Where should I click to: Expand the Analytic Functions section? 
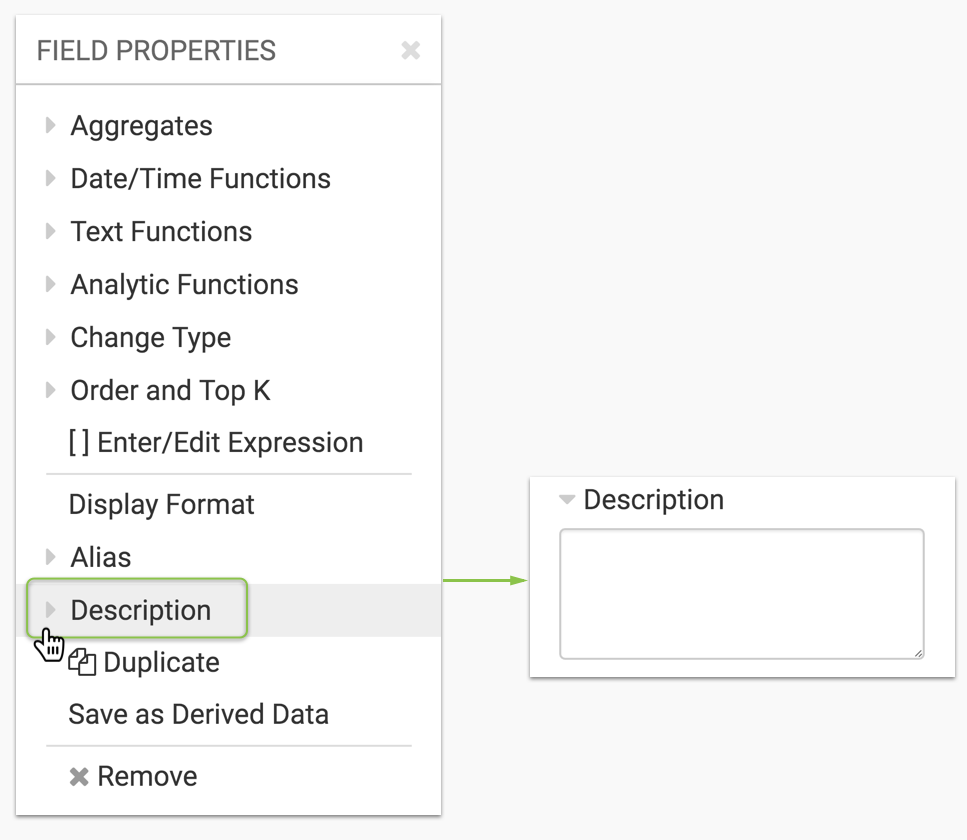pyautogui.click(x=50, y=285)
